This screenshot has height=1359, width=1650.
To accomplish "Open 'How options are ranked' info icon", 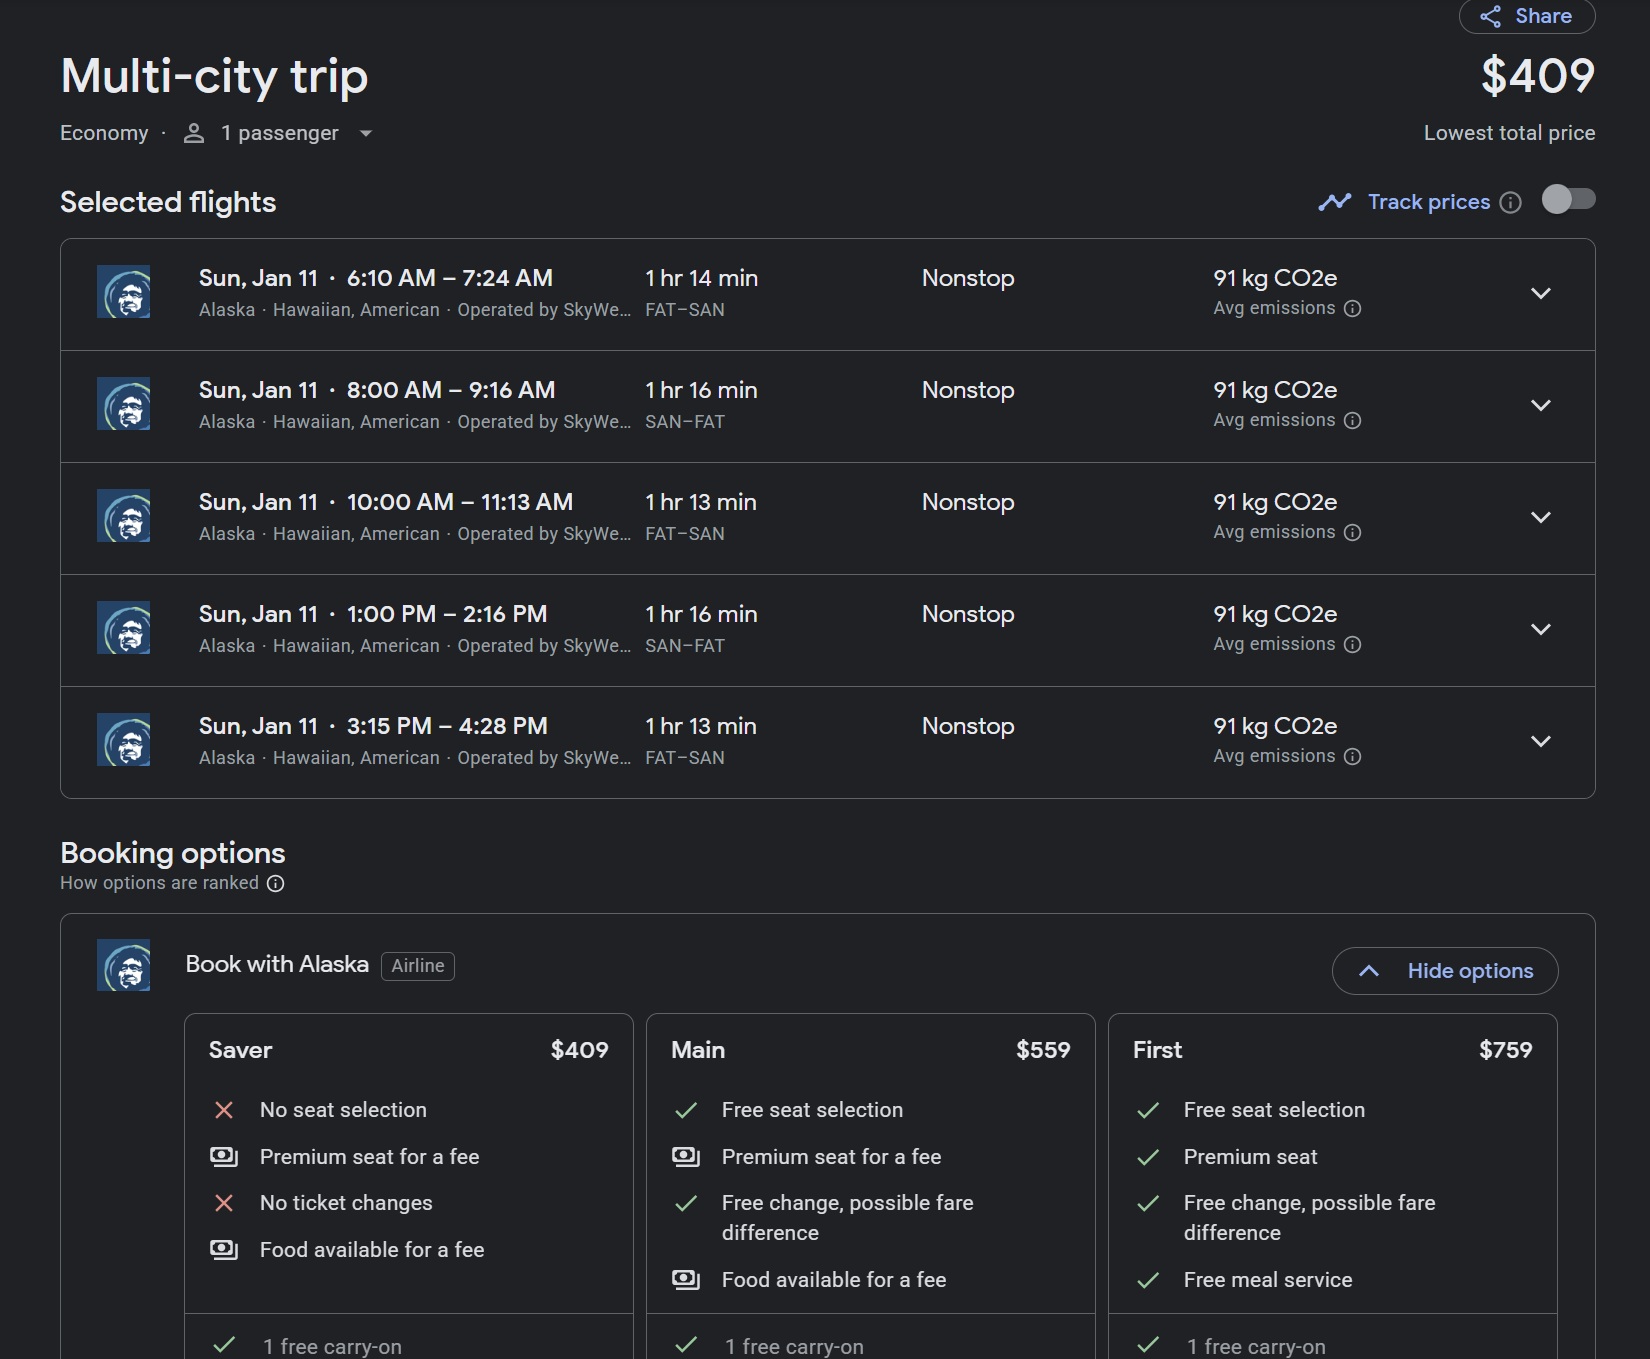I will pyautogui.click(x=276, y=884).
